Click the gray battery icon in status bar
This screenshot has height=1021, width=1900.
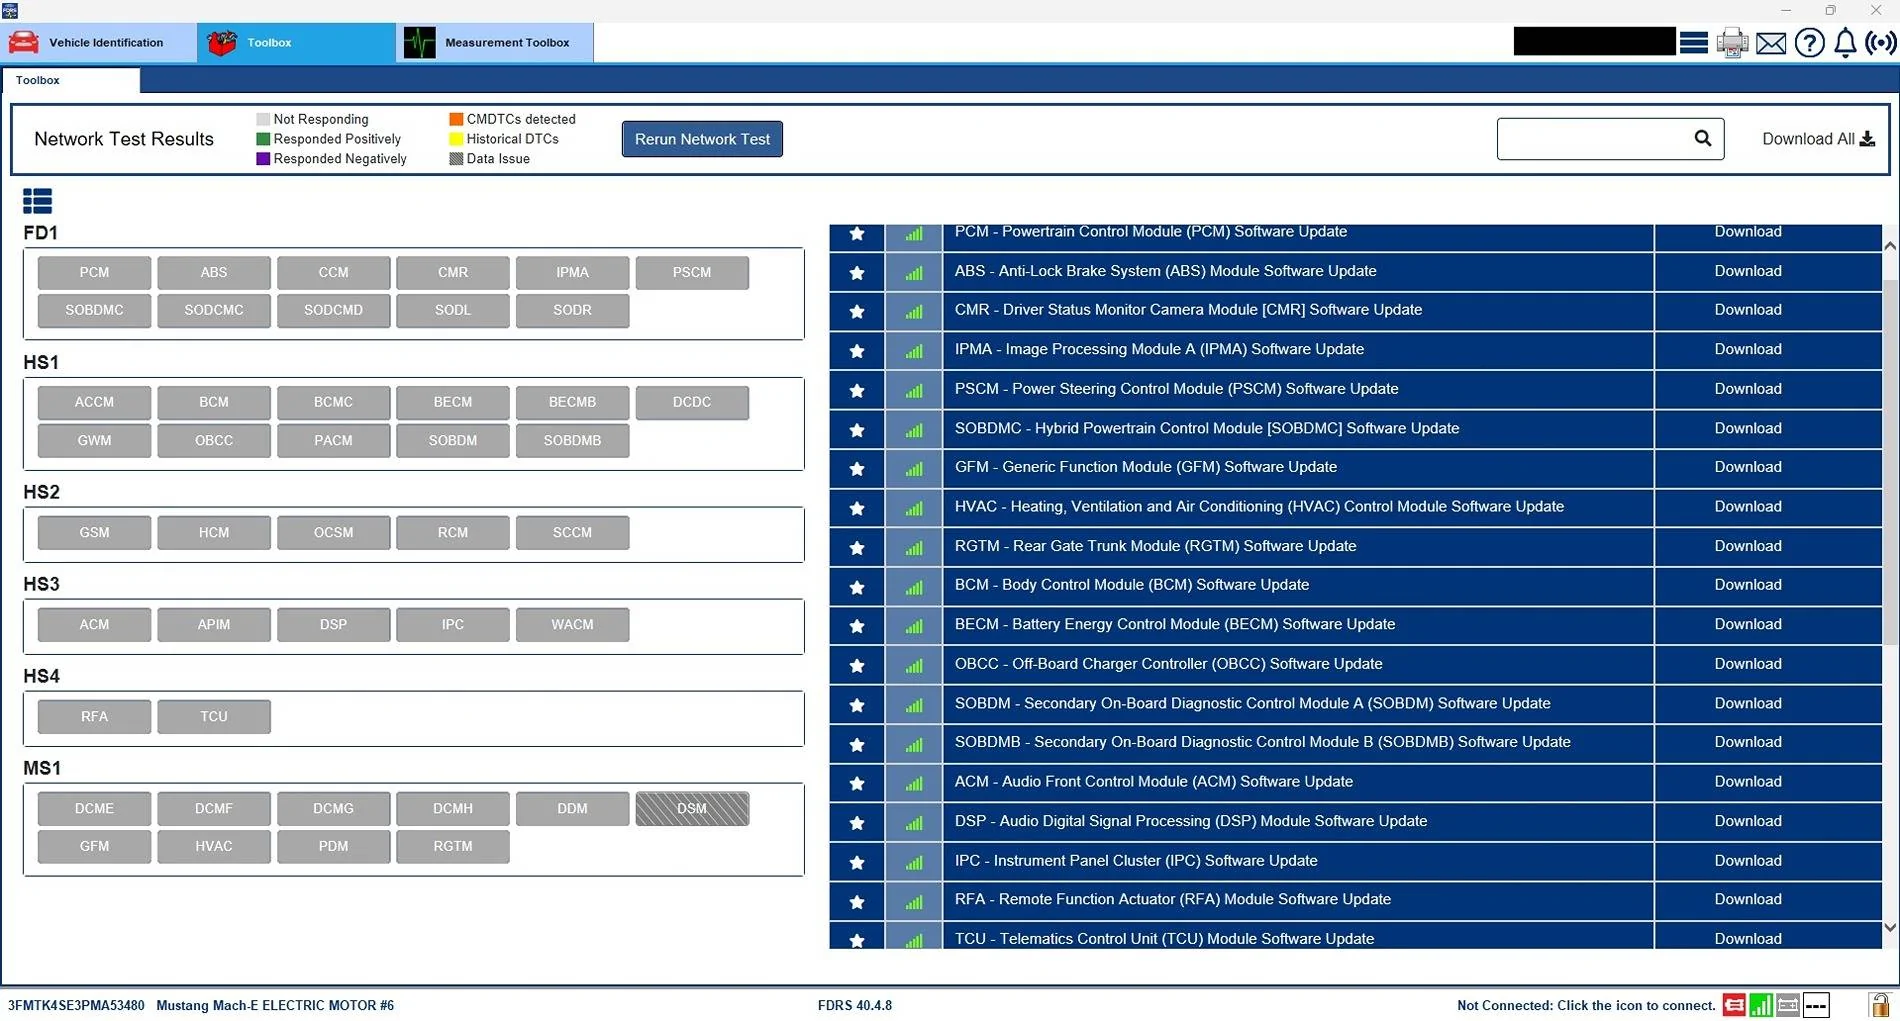[x=1788, y=1005]
